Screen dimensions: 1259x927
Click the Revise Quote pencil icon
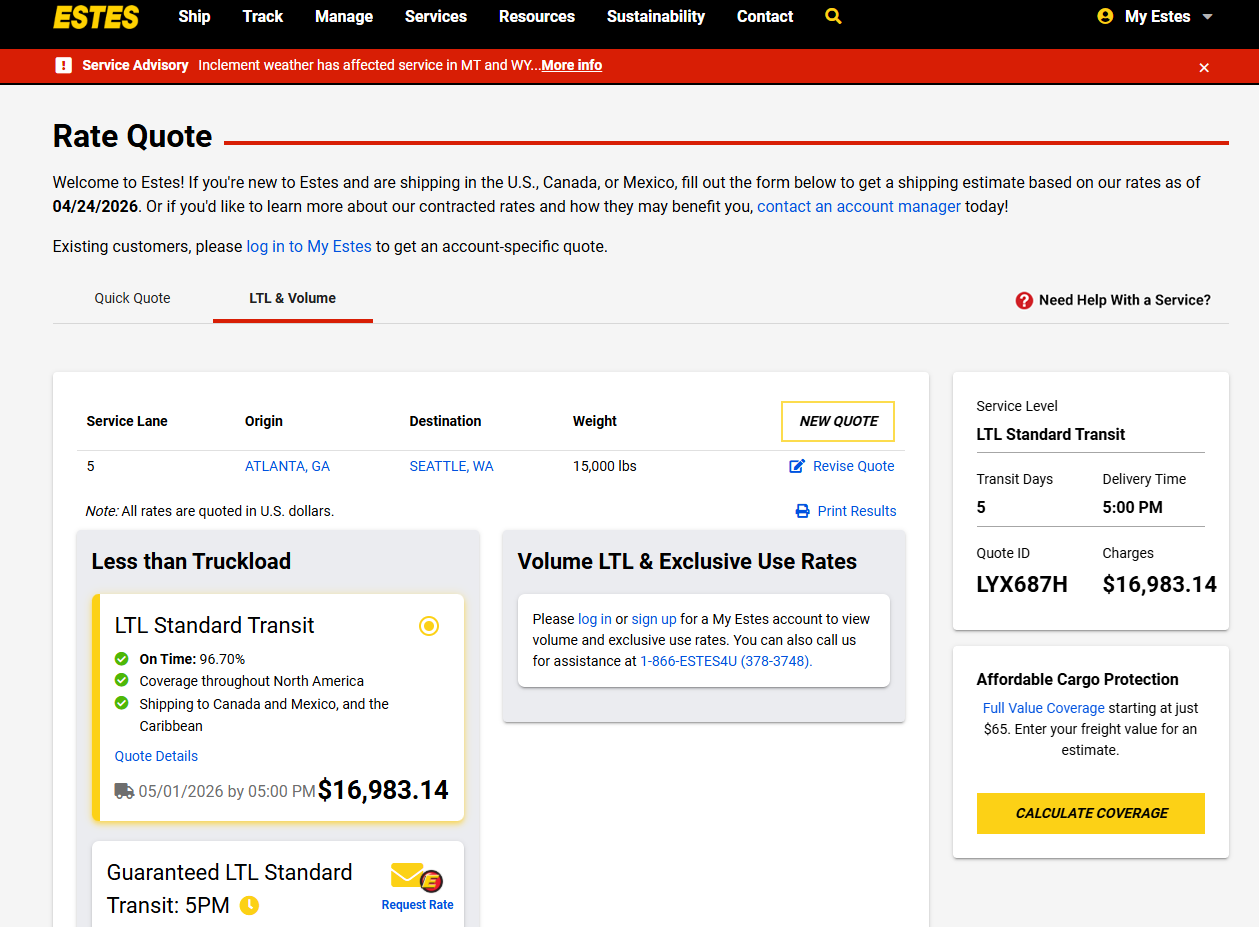797,466
